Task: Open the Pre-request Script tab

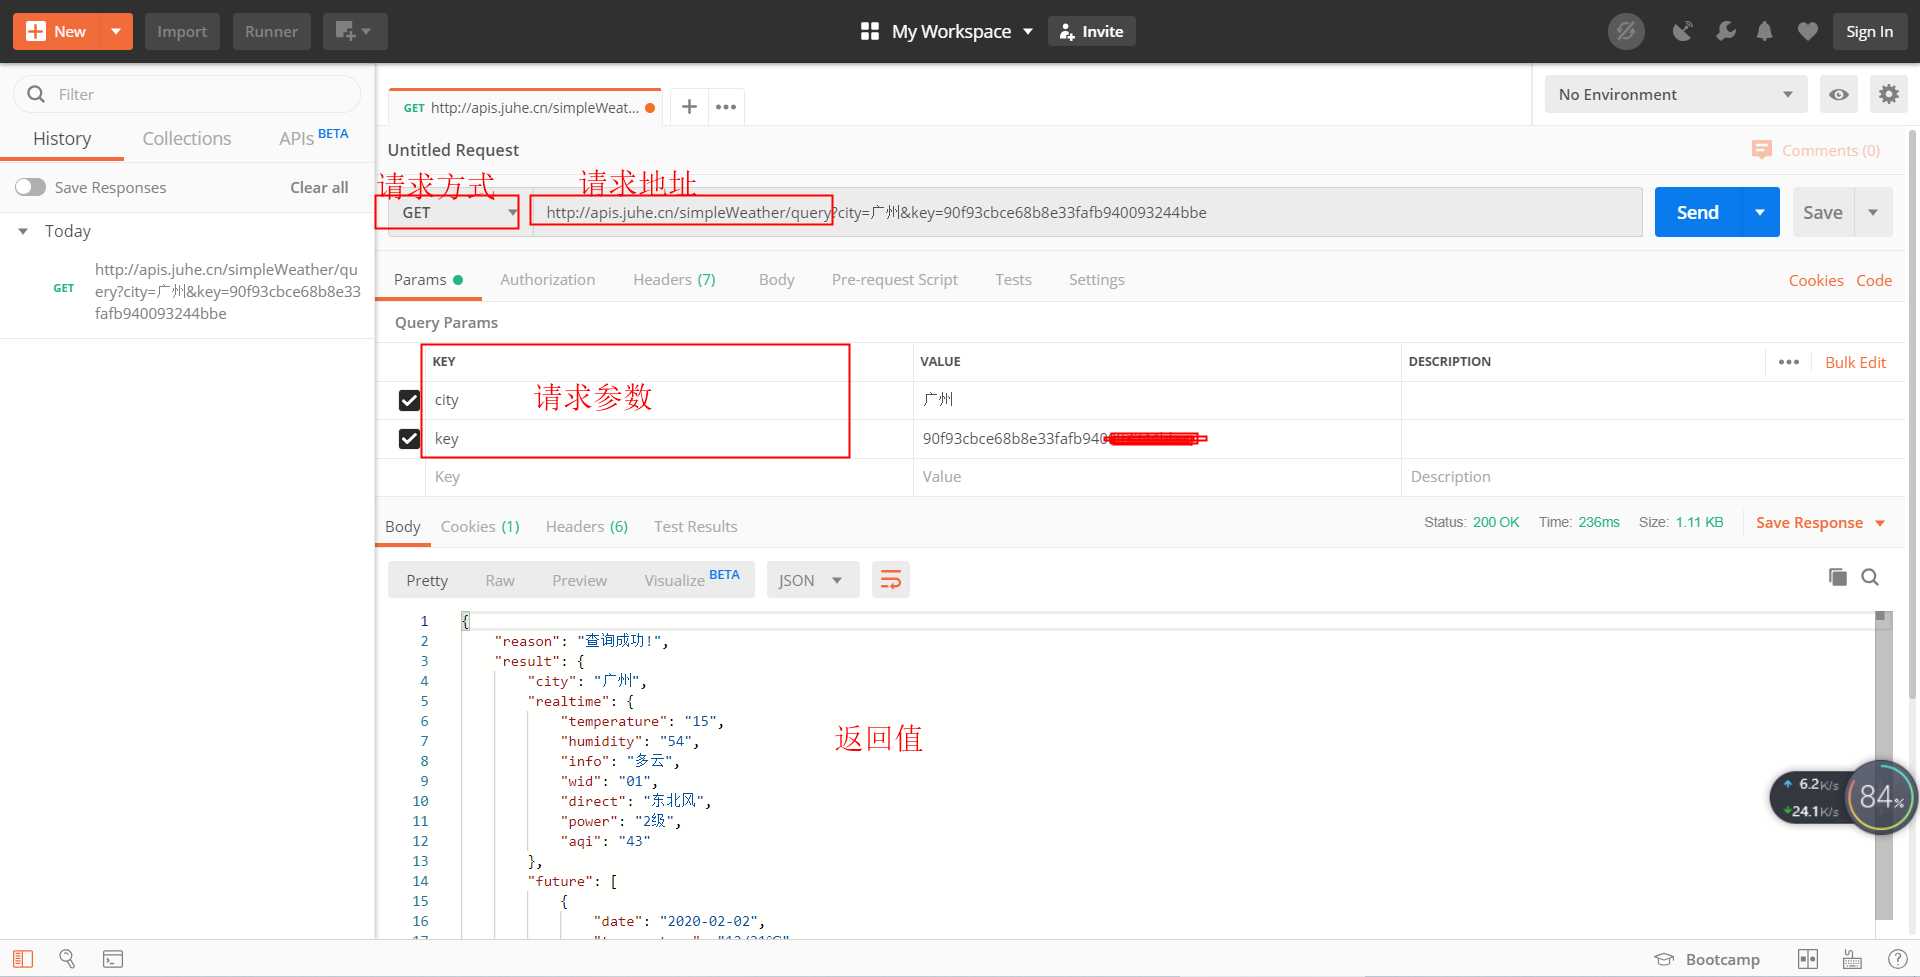Action: (x=894, y=280)
